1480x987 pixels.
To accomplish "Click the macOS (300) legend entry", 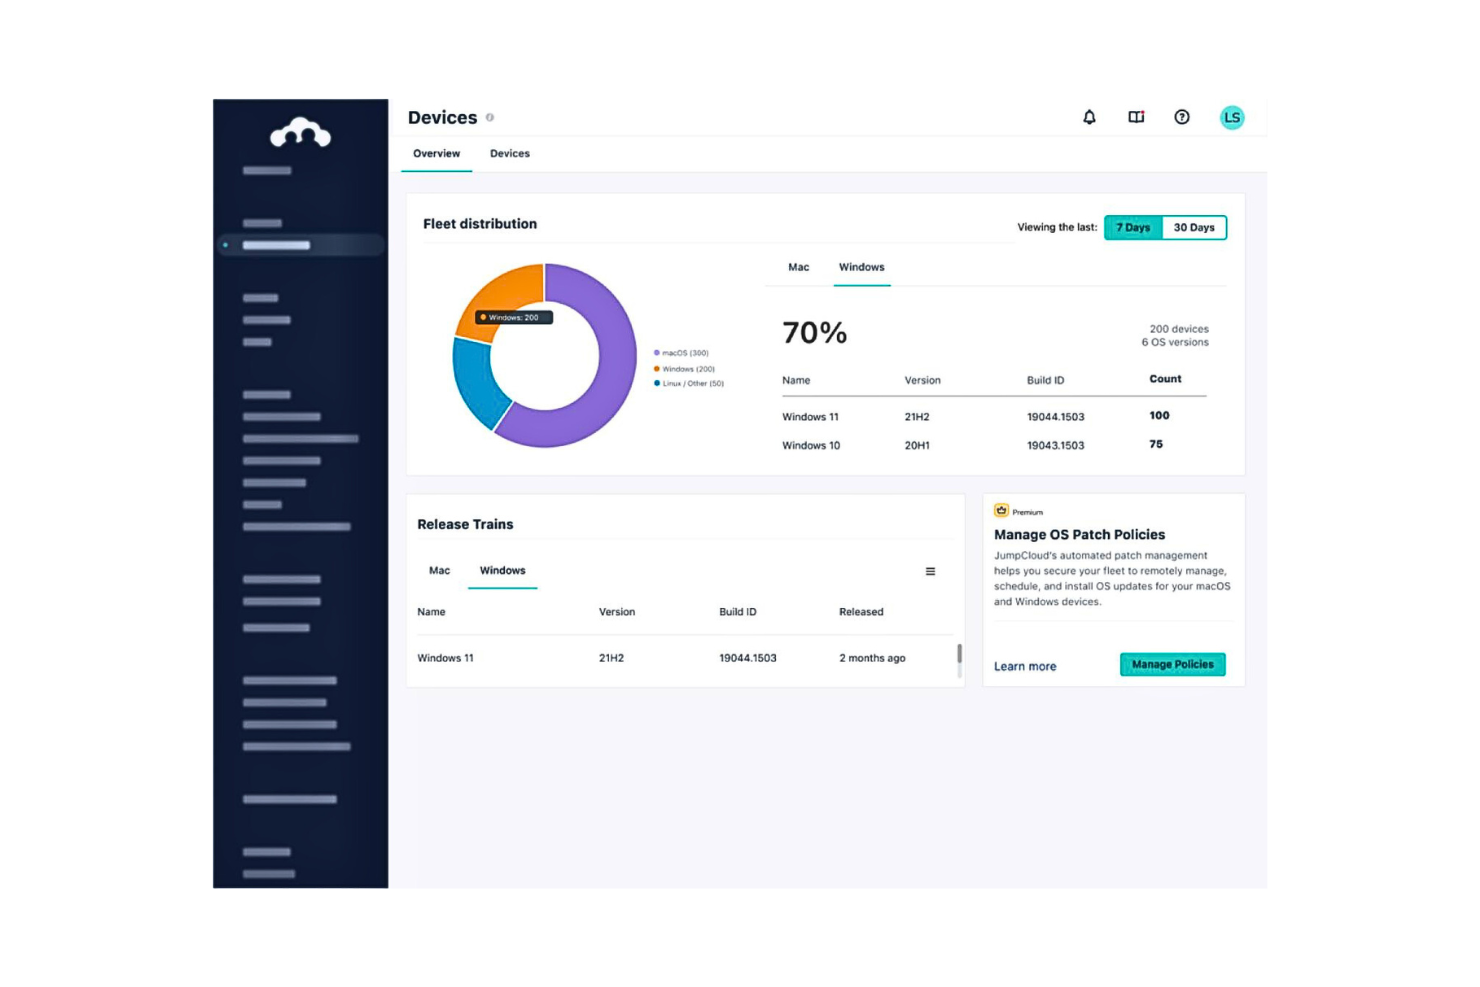I will click(x=681, y=353).
